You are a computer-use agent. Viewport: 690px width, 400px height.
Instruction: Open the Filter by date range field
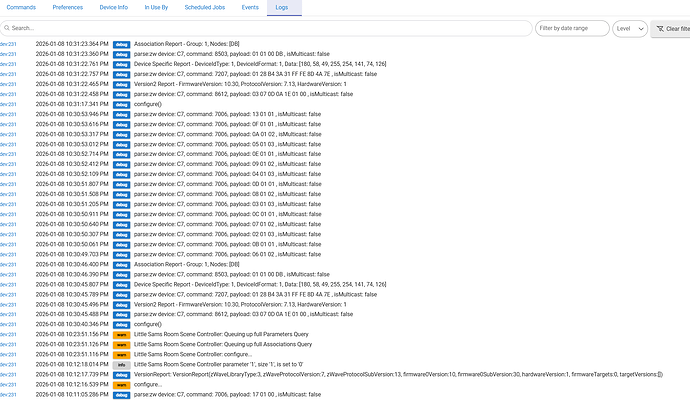pos(571,29)
